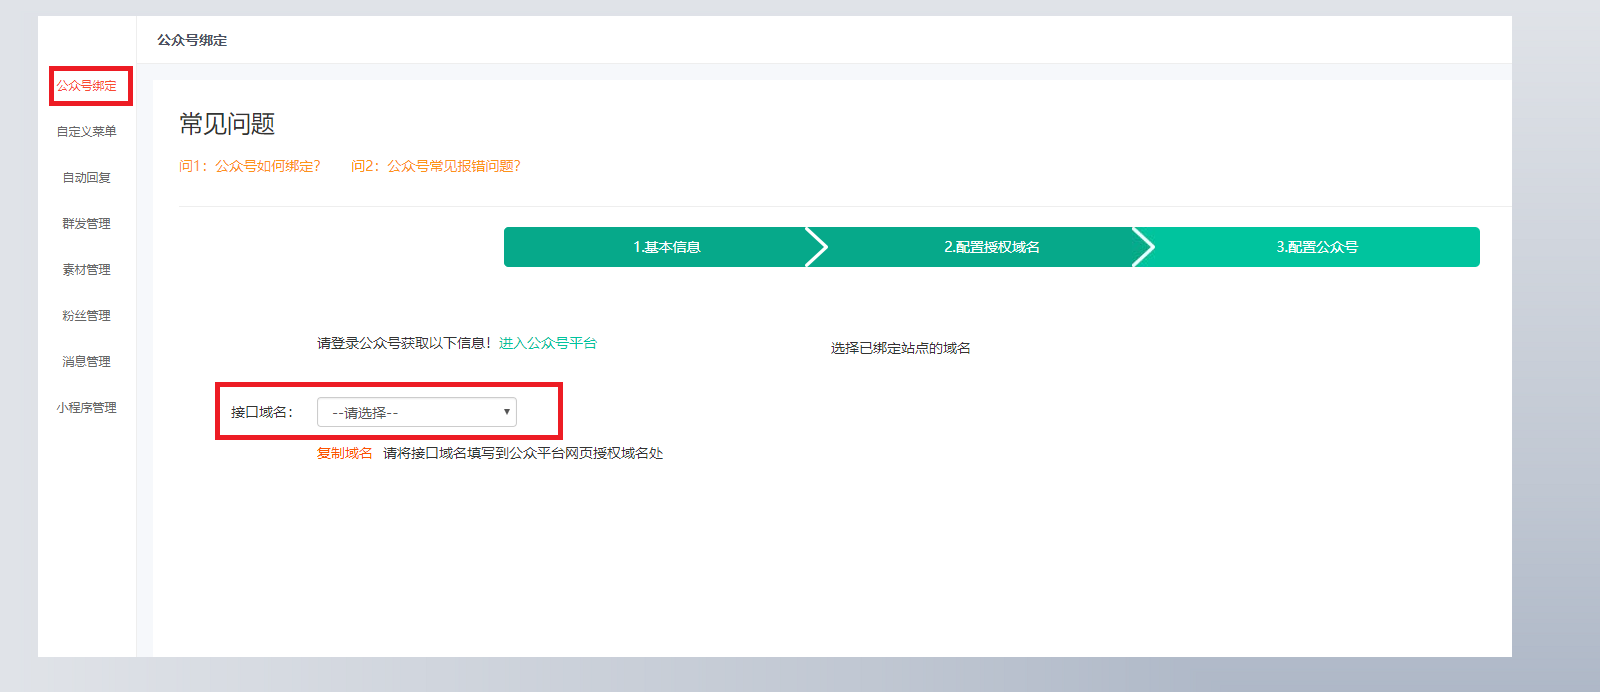Screen dimensions: 1600x692
Task: Switch to step 2.配置授权域名
Action: point(992,247)
